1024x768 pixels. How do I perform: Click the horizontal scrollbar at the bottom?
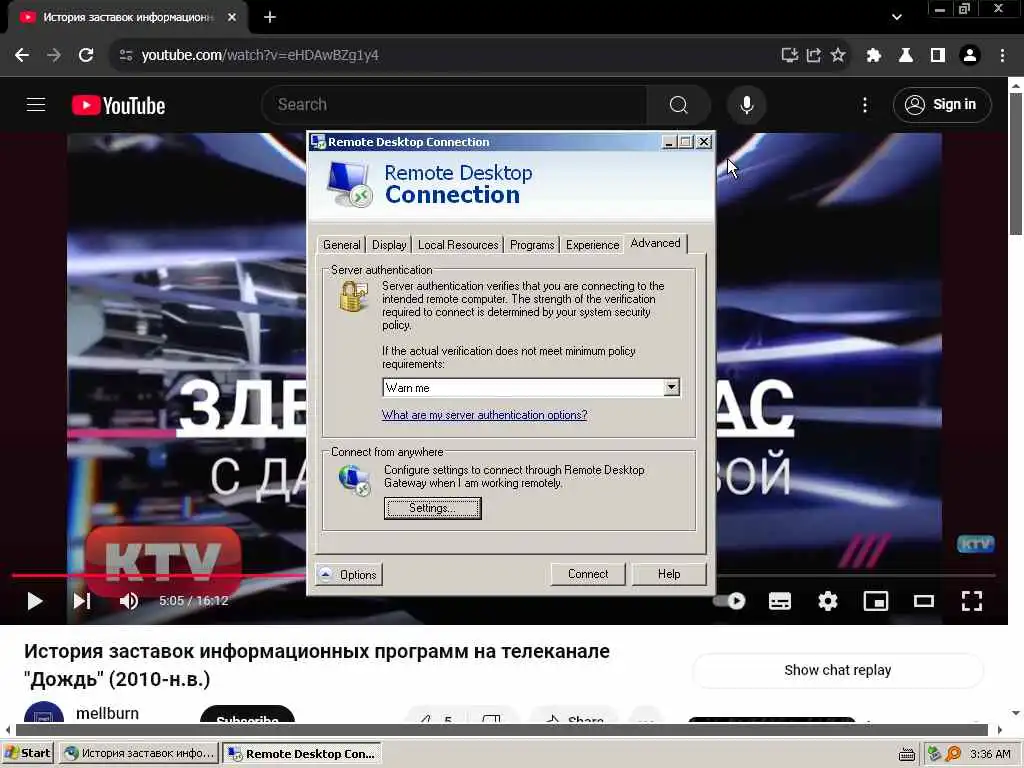[503, 729]
